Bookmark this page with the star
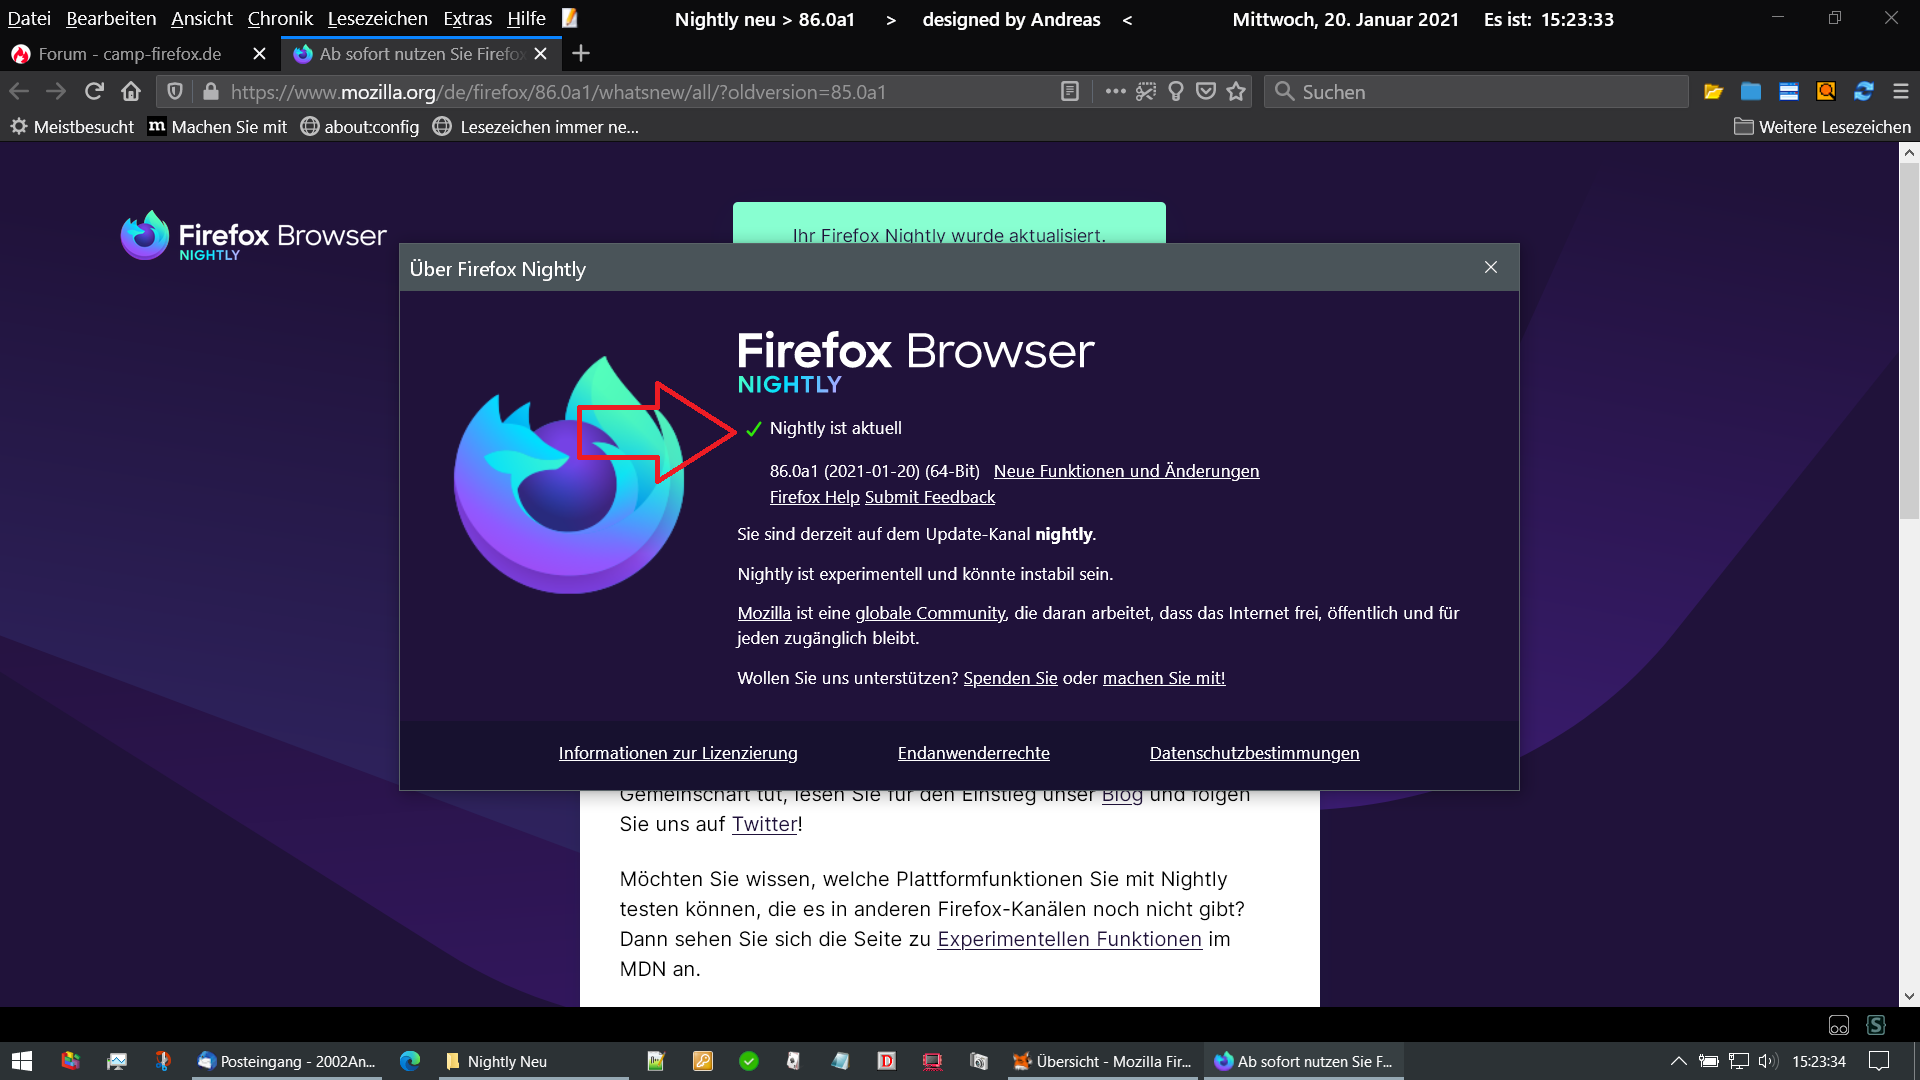 point(1236,91)
